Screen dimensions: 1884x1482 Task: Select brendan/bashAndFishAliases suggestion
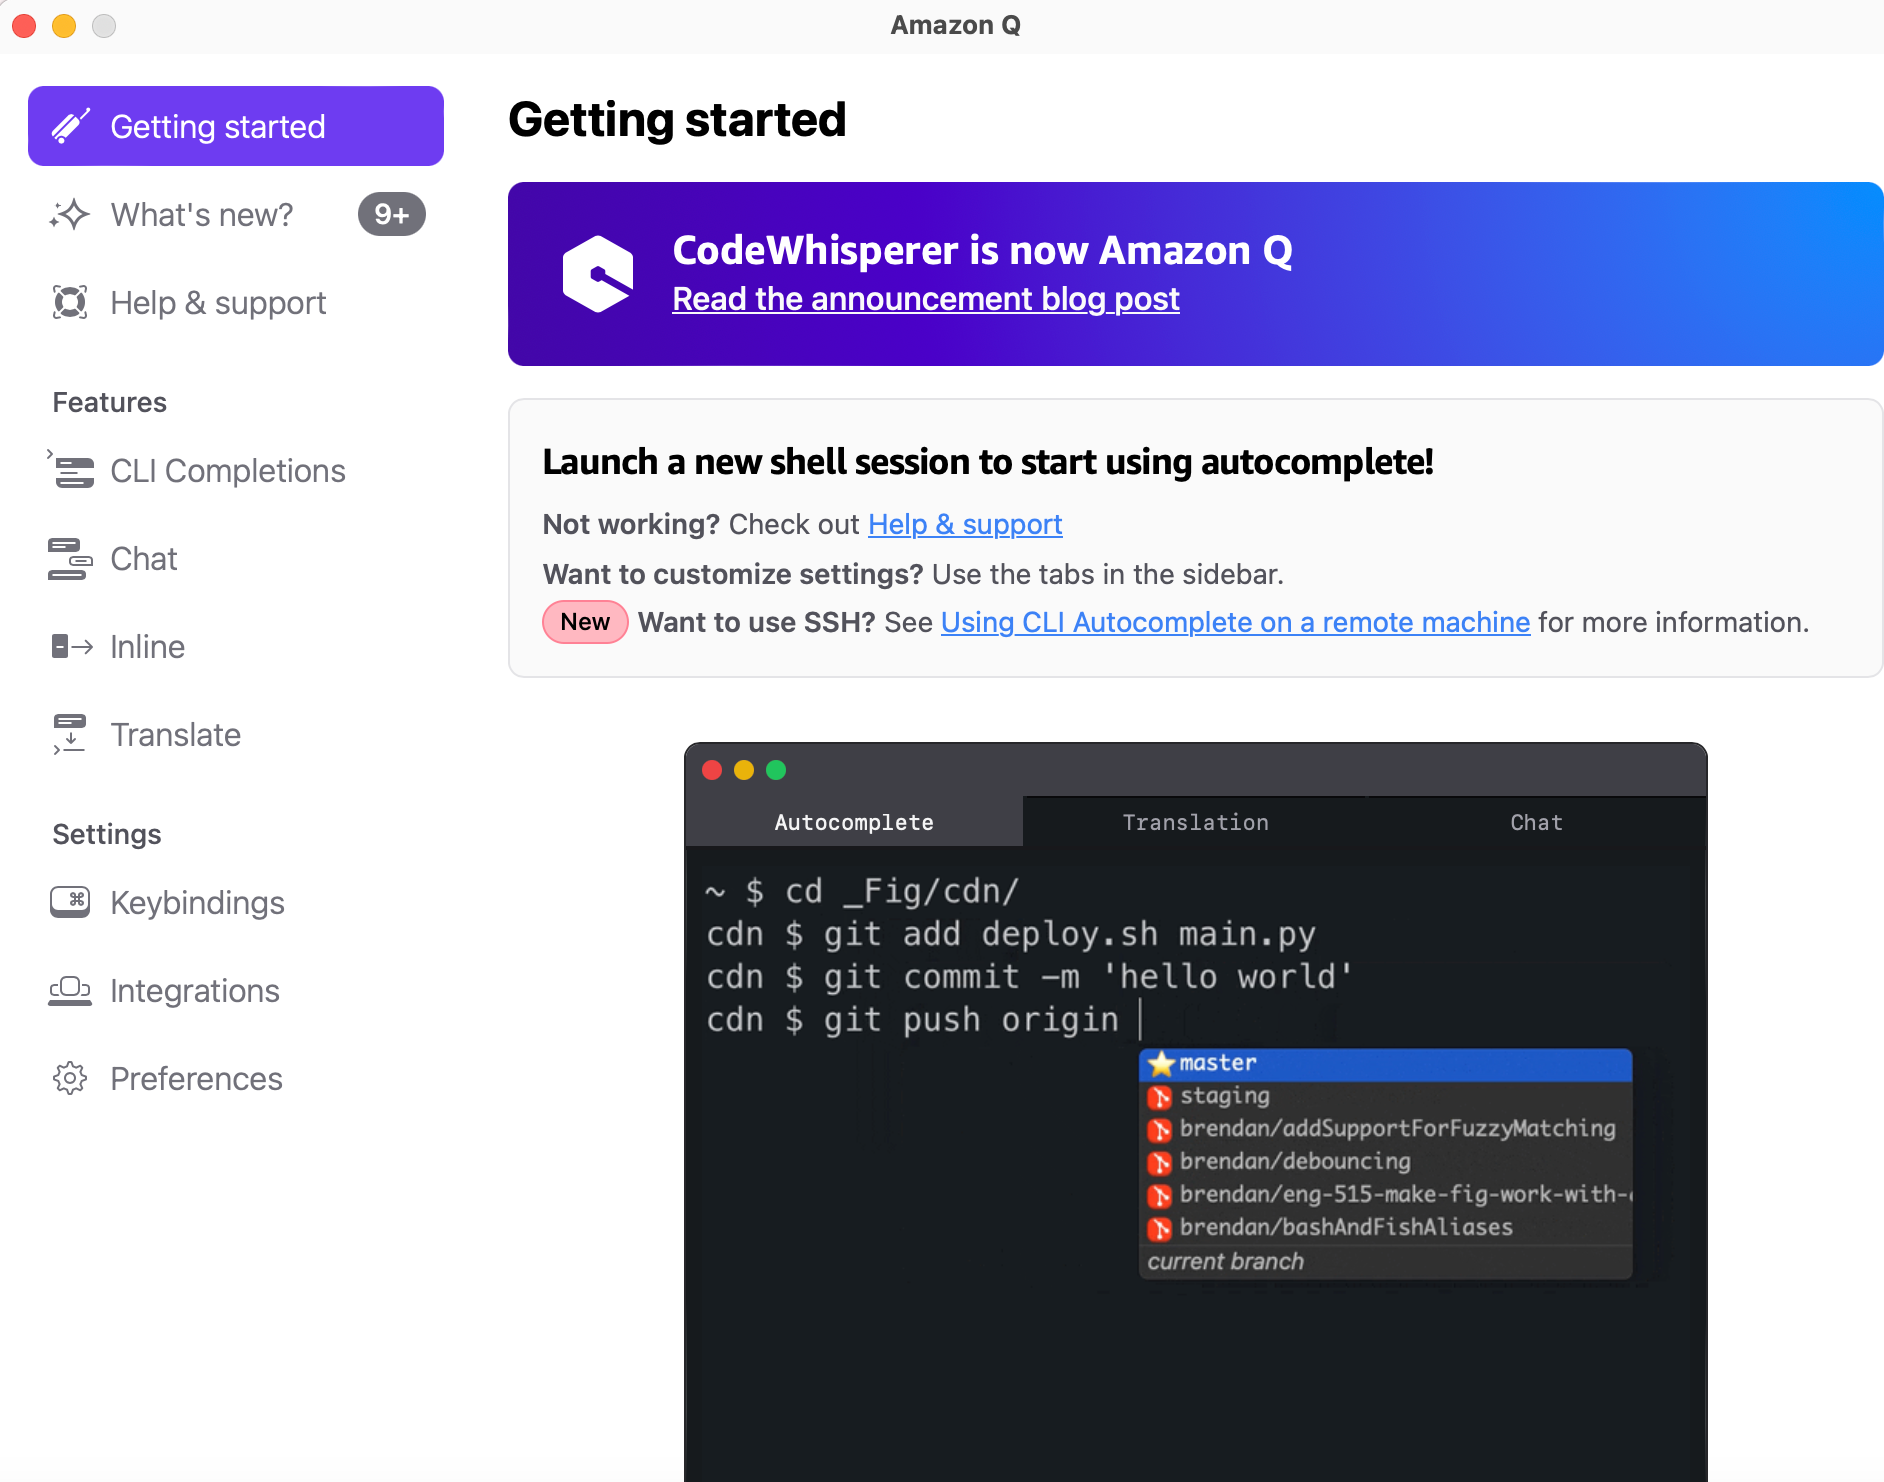(1386, 1228)
